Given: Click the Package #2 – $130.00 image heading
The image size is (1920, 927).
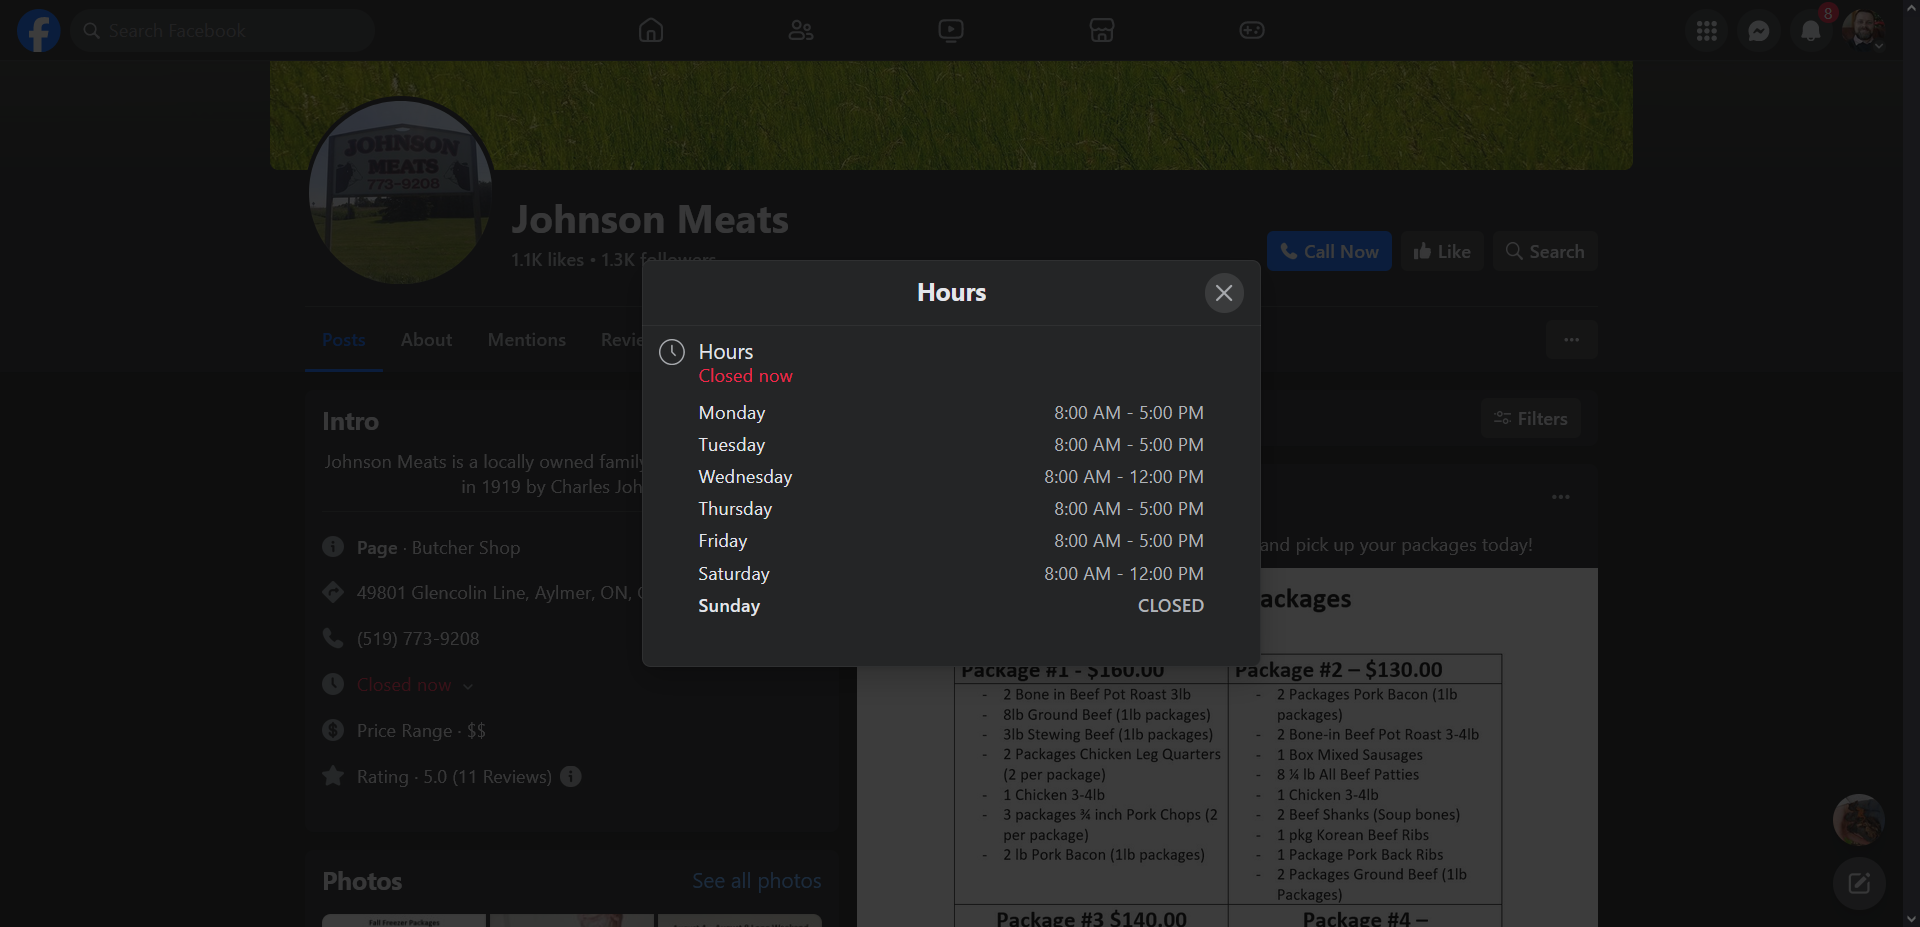Looking at the screenshot, I should coord(1339,670).
